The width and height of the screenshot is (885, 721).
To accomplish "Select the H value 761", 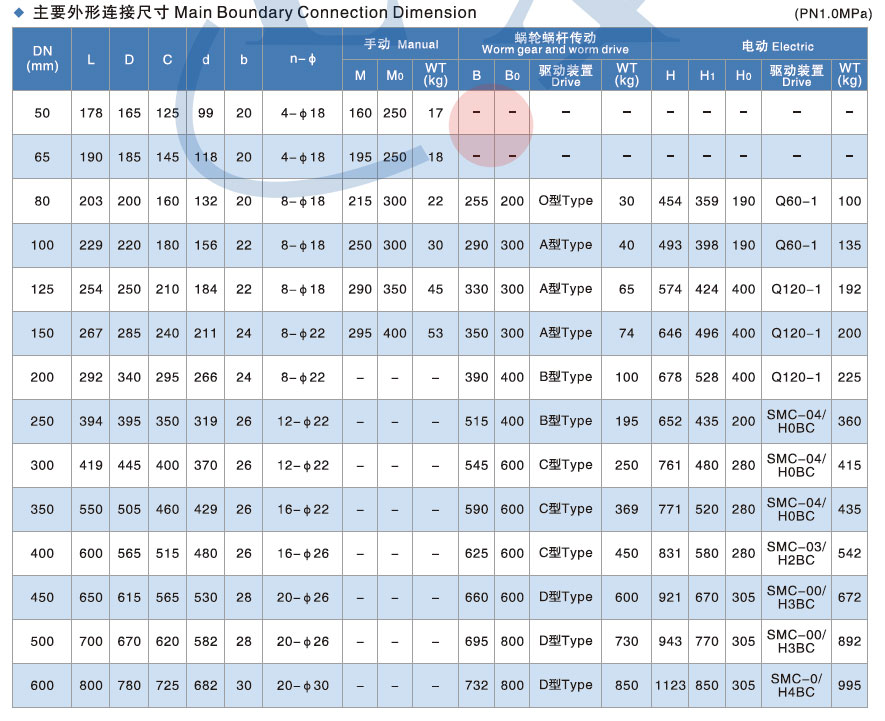I will (670, 465).
